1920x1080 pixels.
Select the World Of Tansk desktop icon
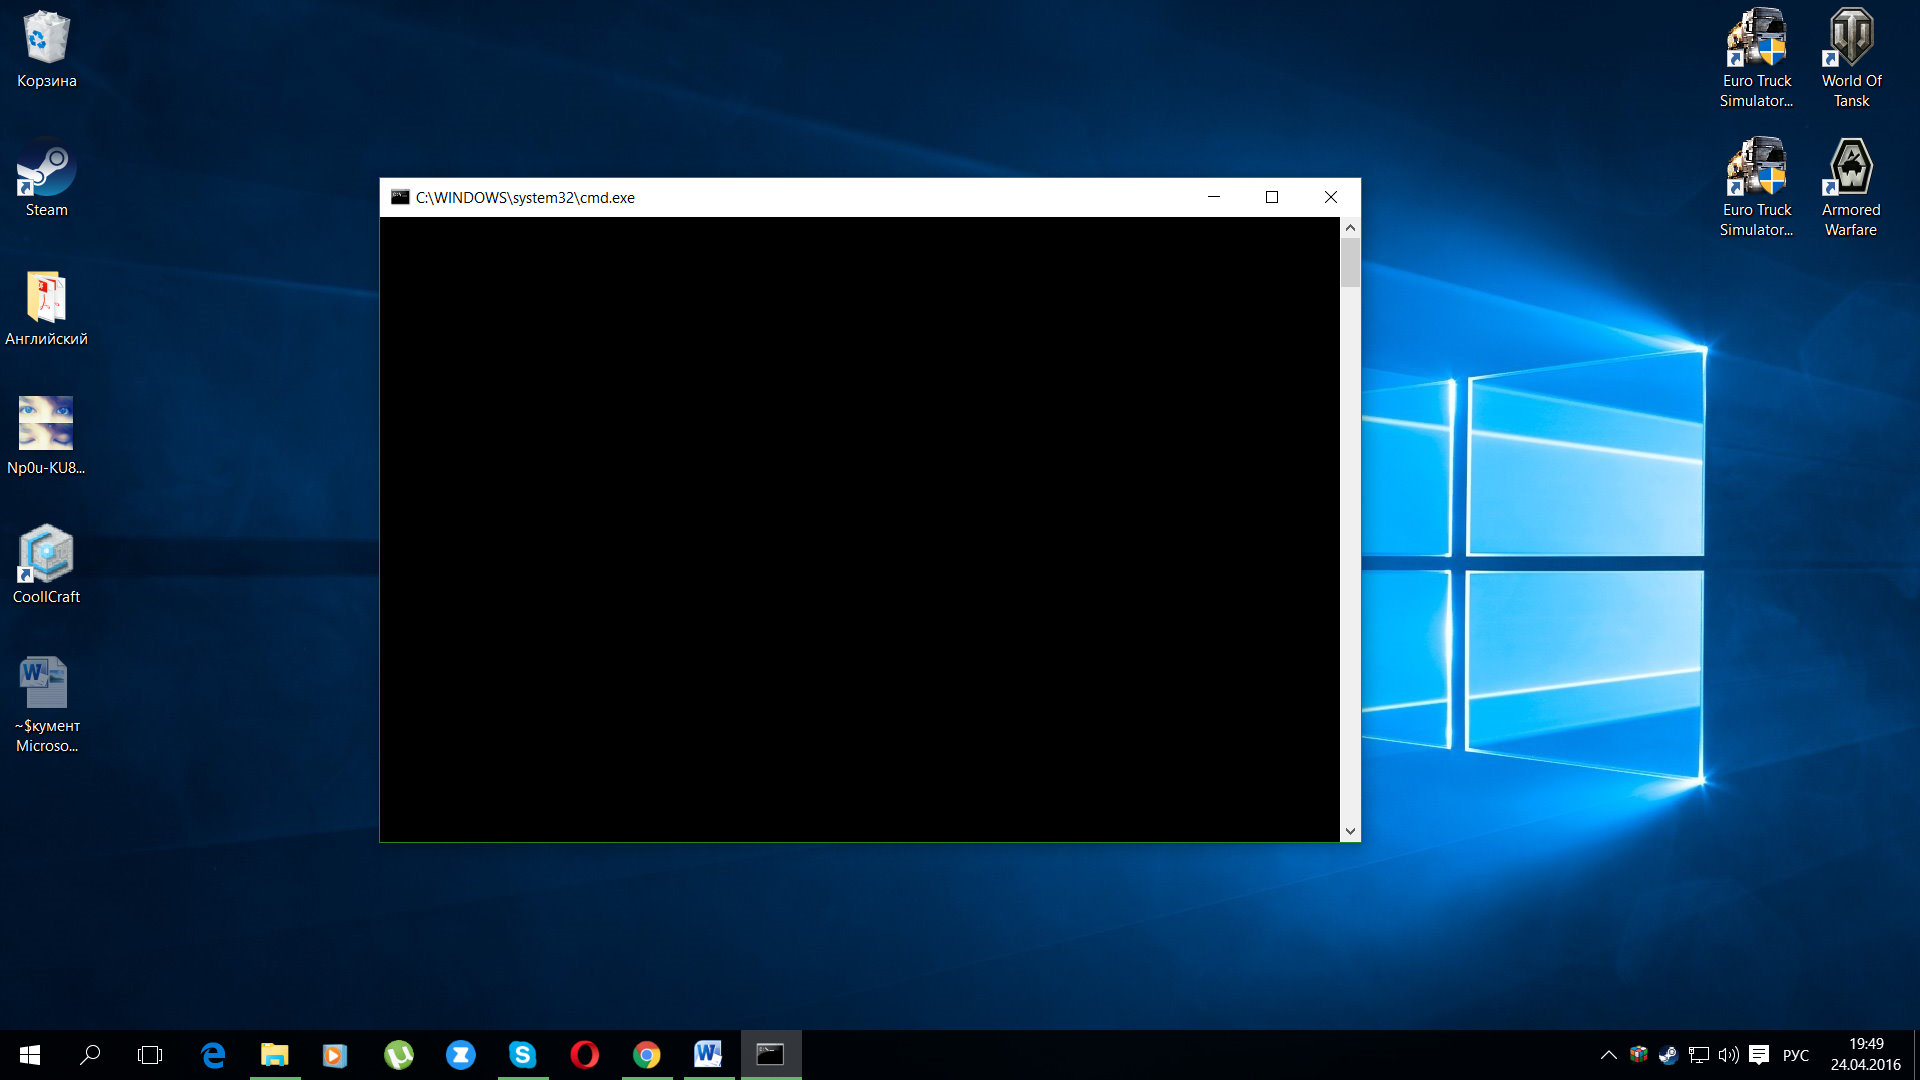point(1851,55)
